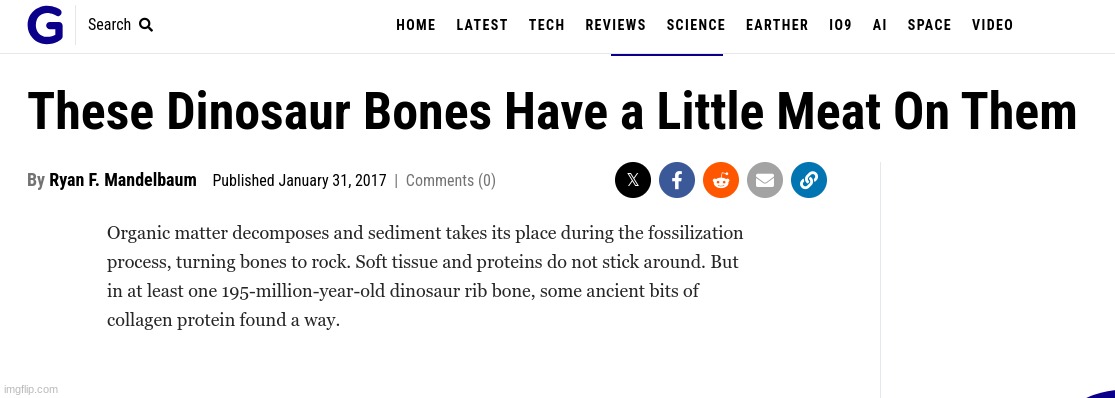This screenshot has width=1115, height=398.
Task: Open the SPACE section
Action: point(929,26)
